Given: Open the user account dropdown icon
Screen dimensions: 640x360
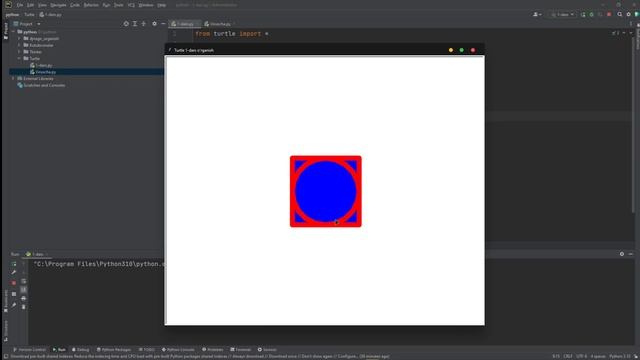Looking at the screenshot, I should click(x=537, y=15).
